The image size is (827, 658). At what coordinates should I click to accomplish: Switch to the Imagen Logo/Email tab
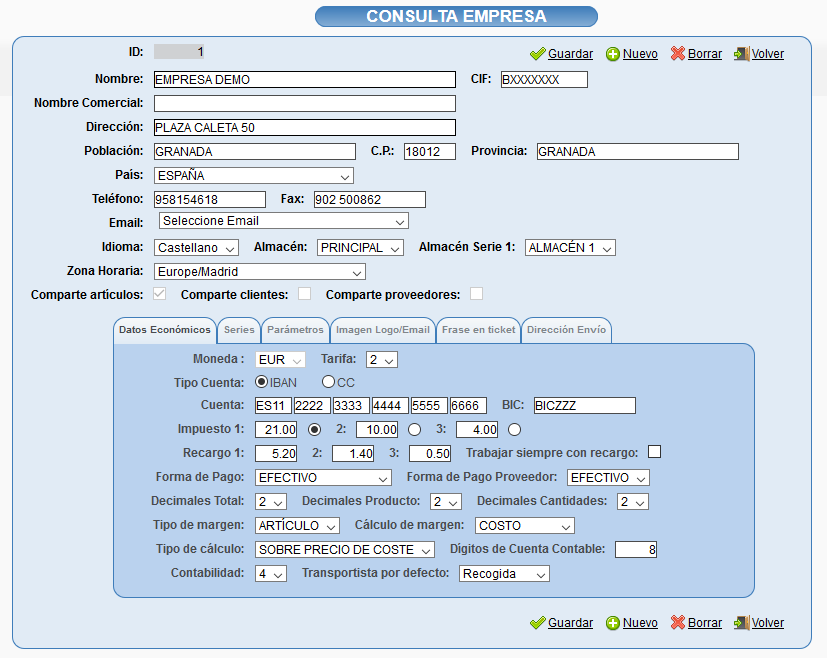(x=383, y=330)
